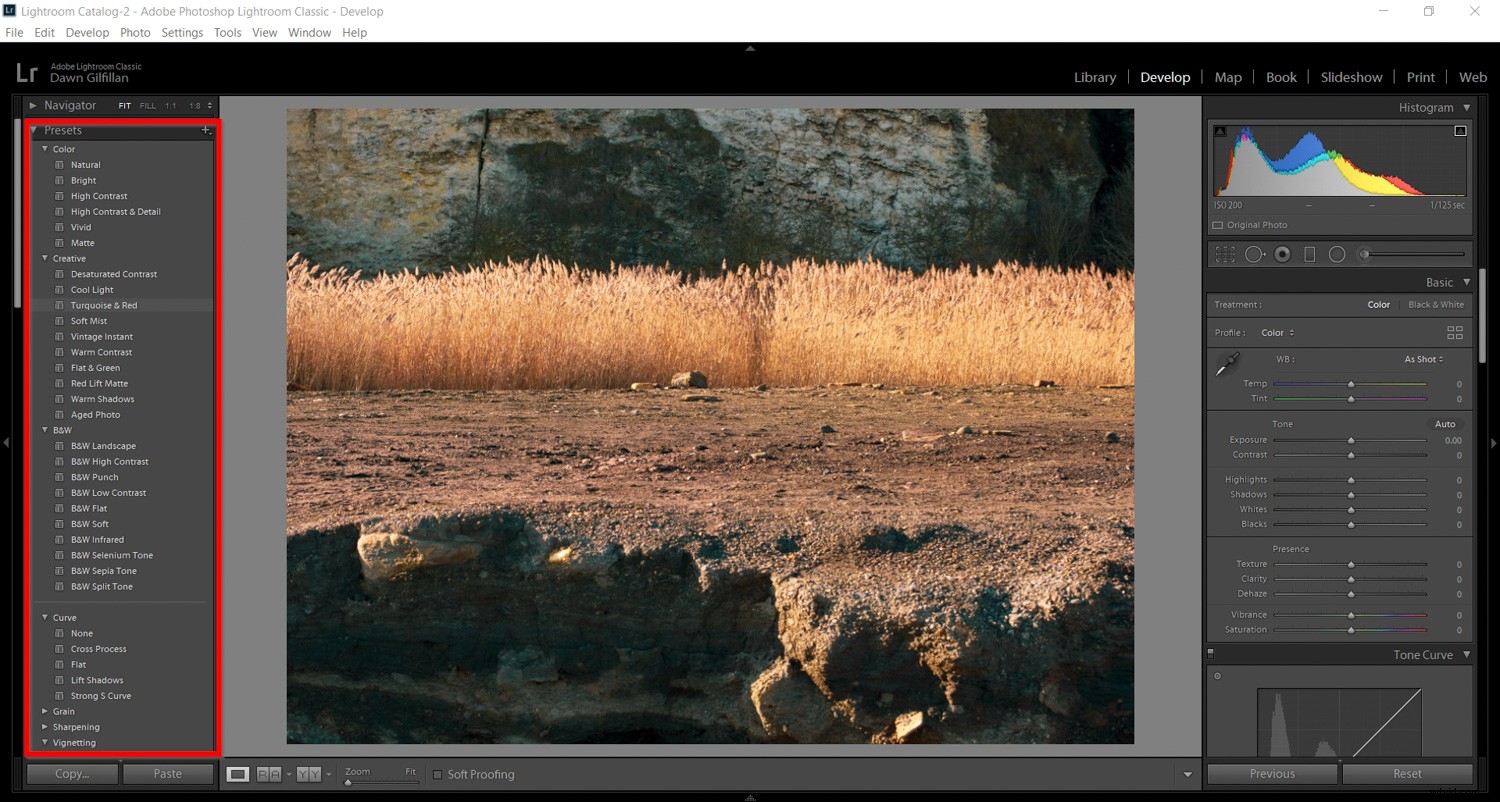Viewport: 1500px width, 802px height.
Task: Select the Graduated Filter tool
Action: click(x=1310, y=254)
